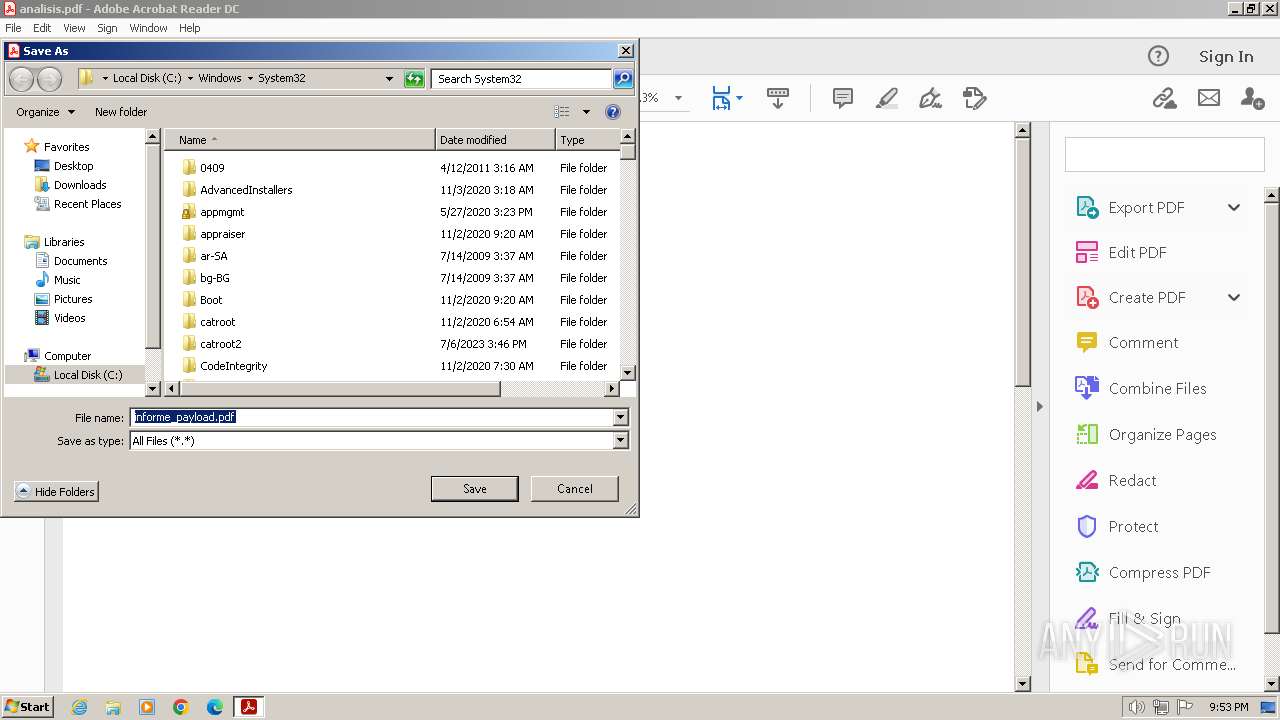Click Sign In link
Viewport: 1280px width, 720px height.
click(1226, 56)
